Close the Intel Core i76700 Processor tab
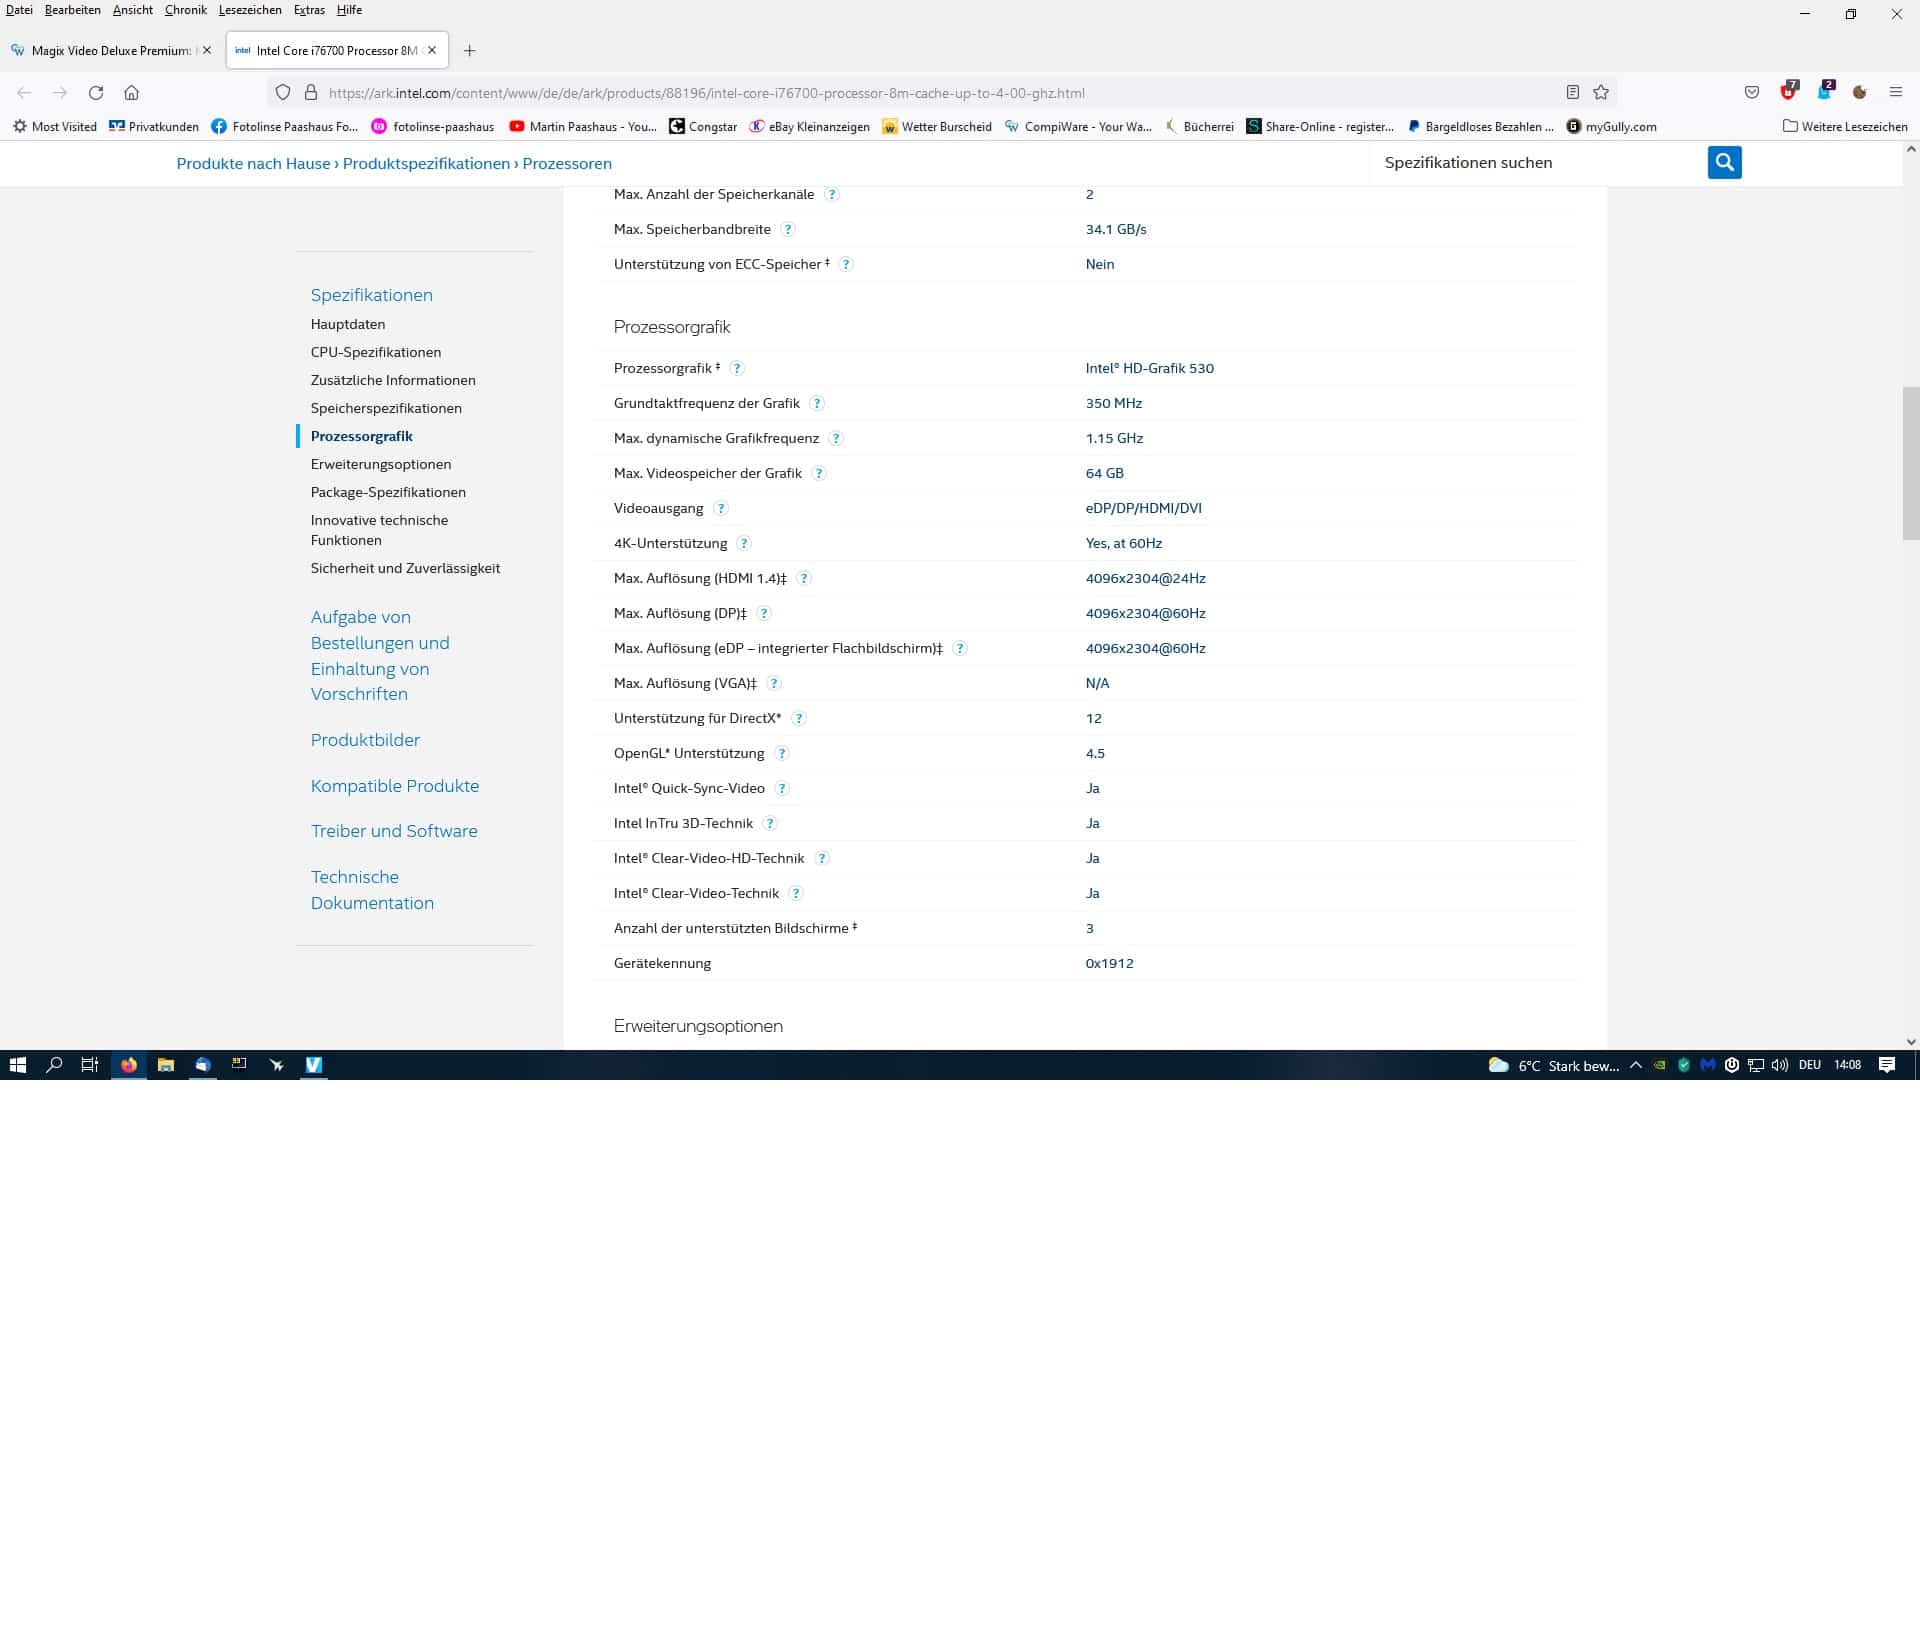This screenshot has height=1626, width=1920. click(432, 51)
